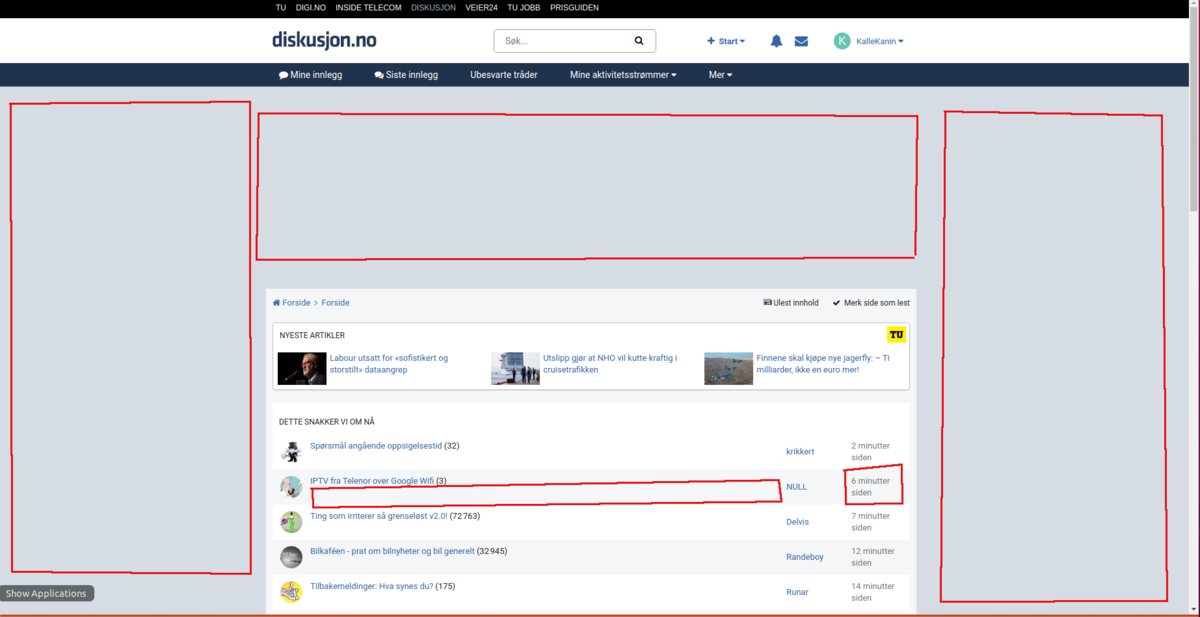1200x617 pixels.
Task: Click the search magnifier icon
Action: pyautogui.click(x=639, y=41)
